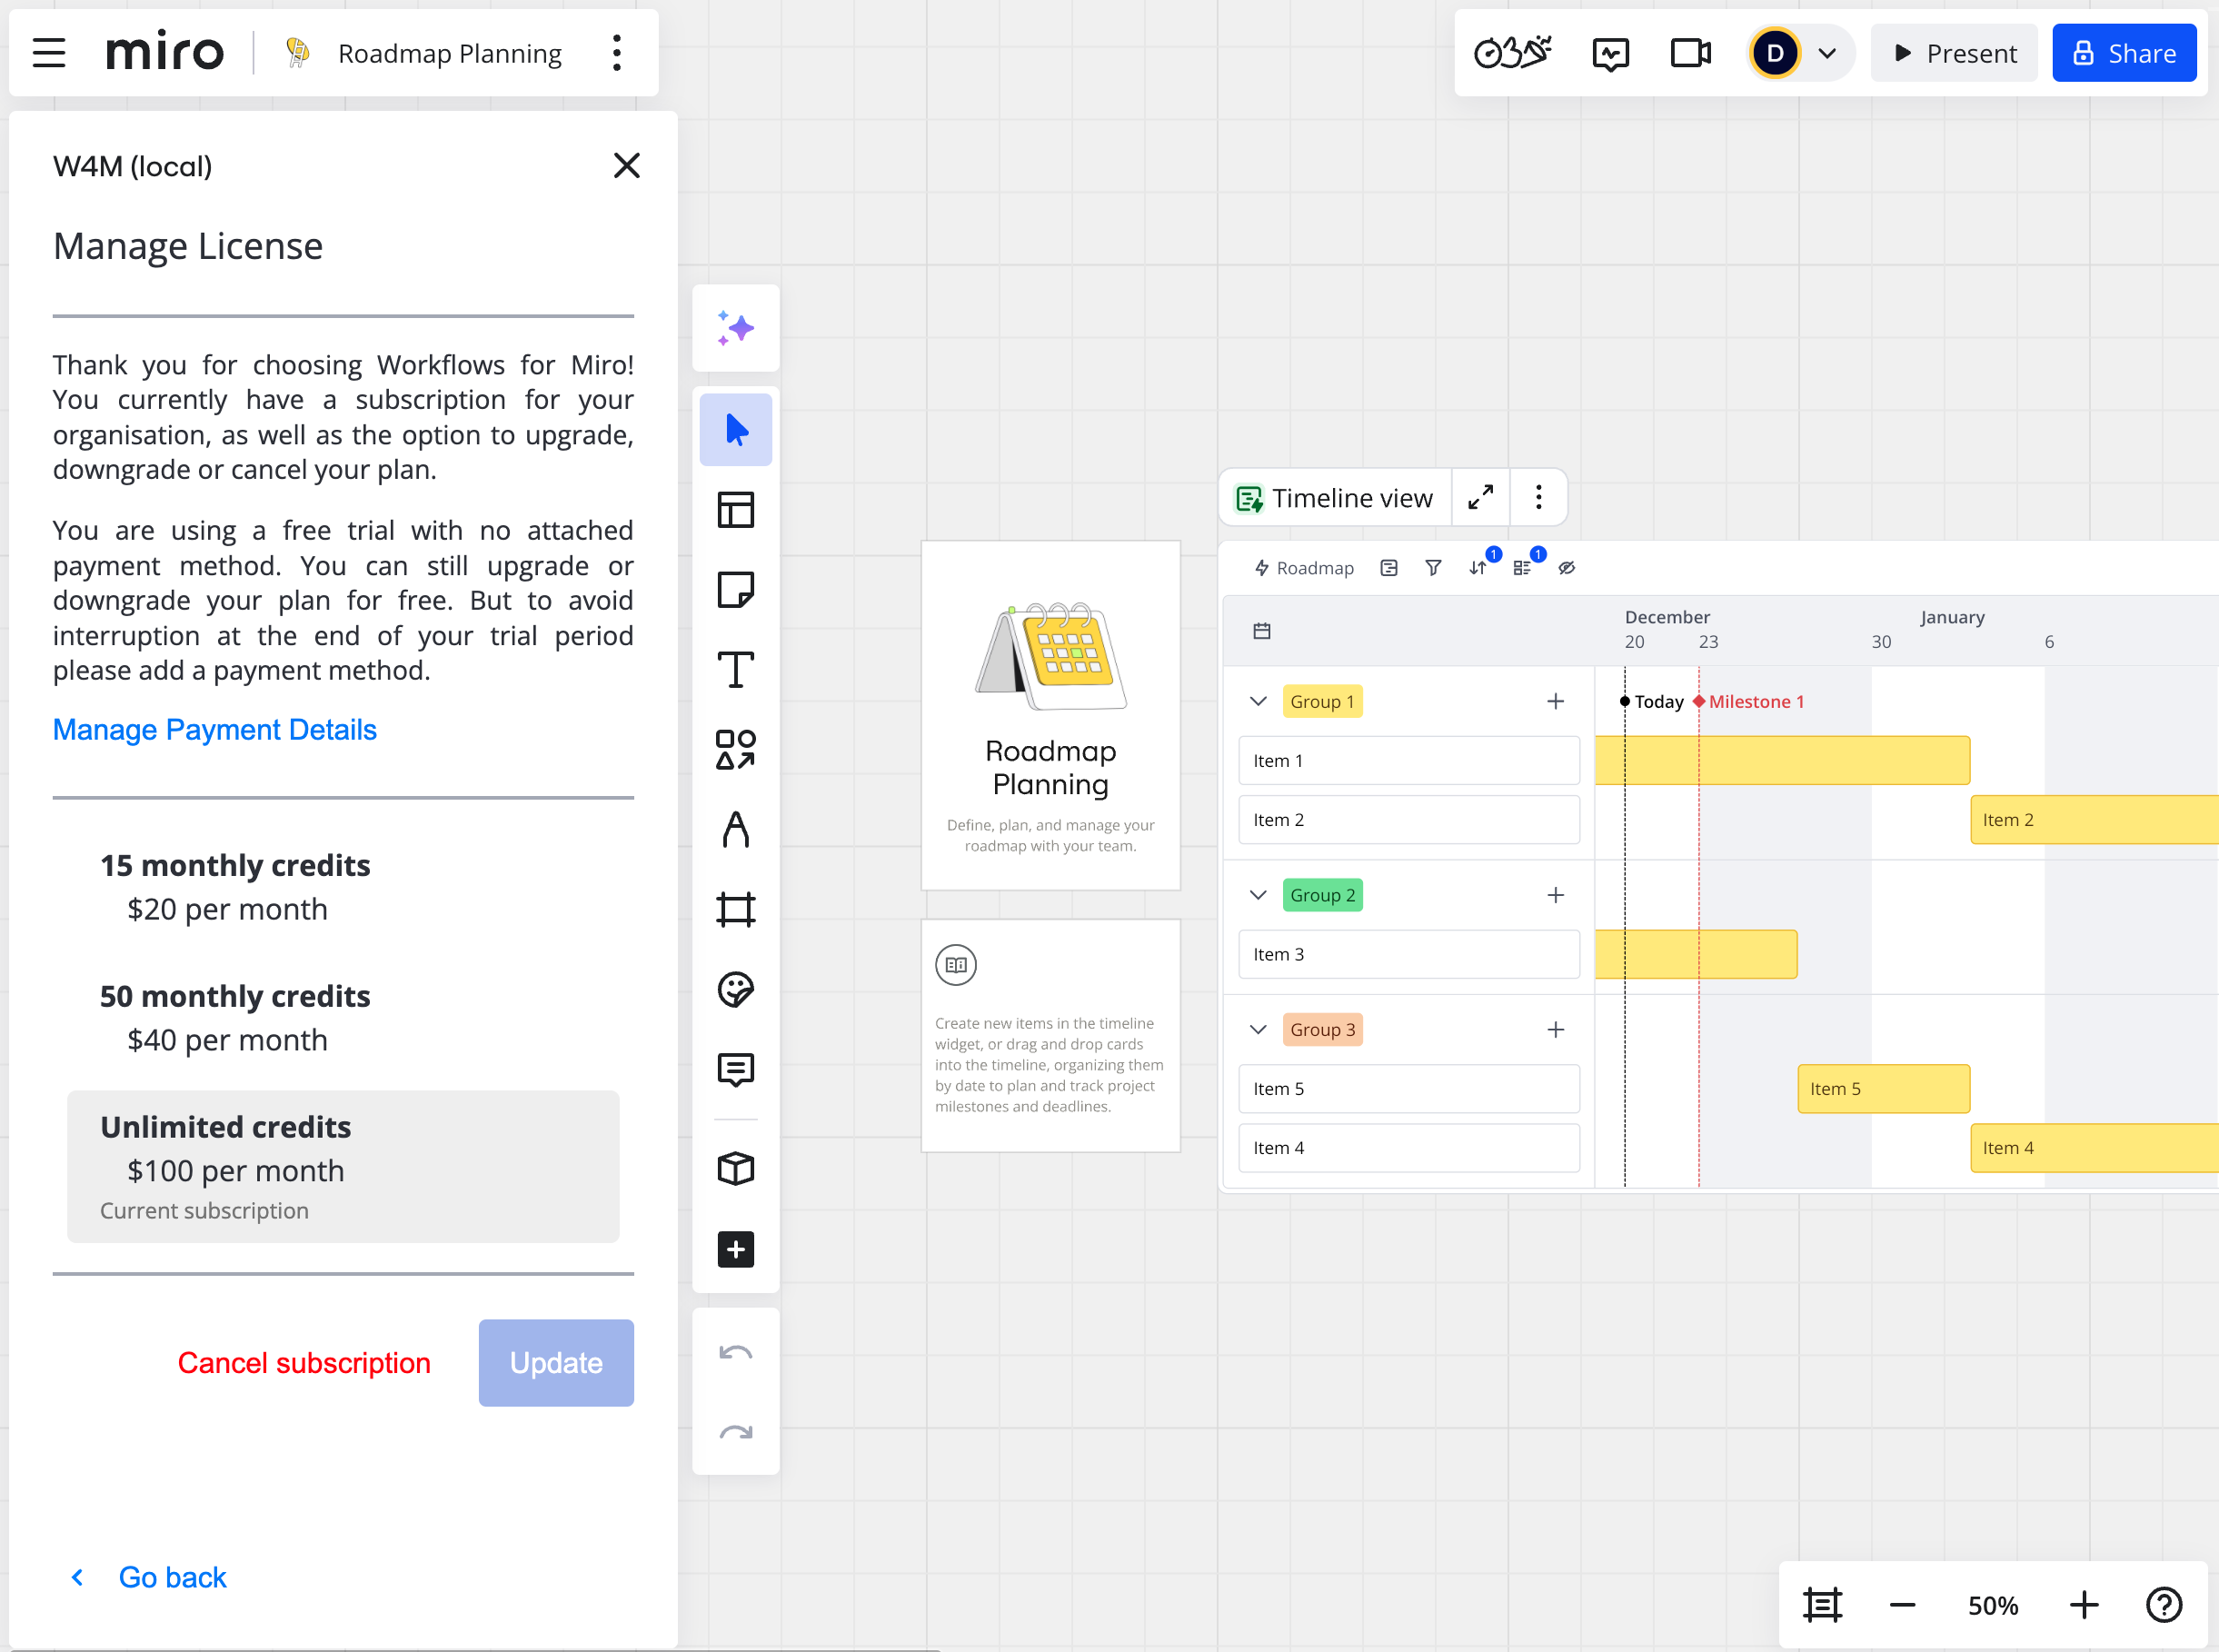
Task: Open shapes and lines tool
Action: pos(735,750)
